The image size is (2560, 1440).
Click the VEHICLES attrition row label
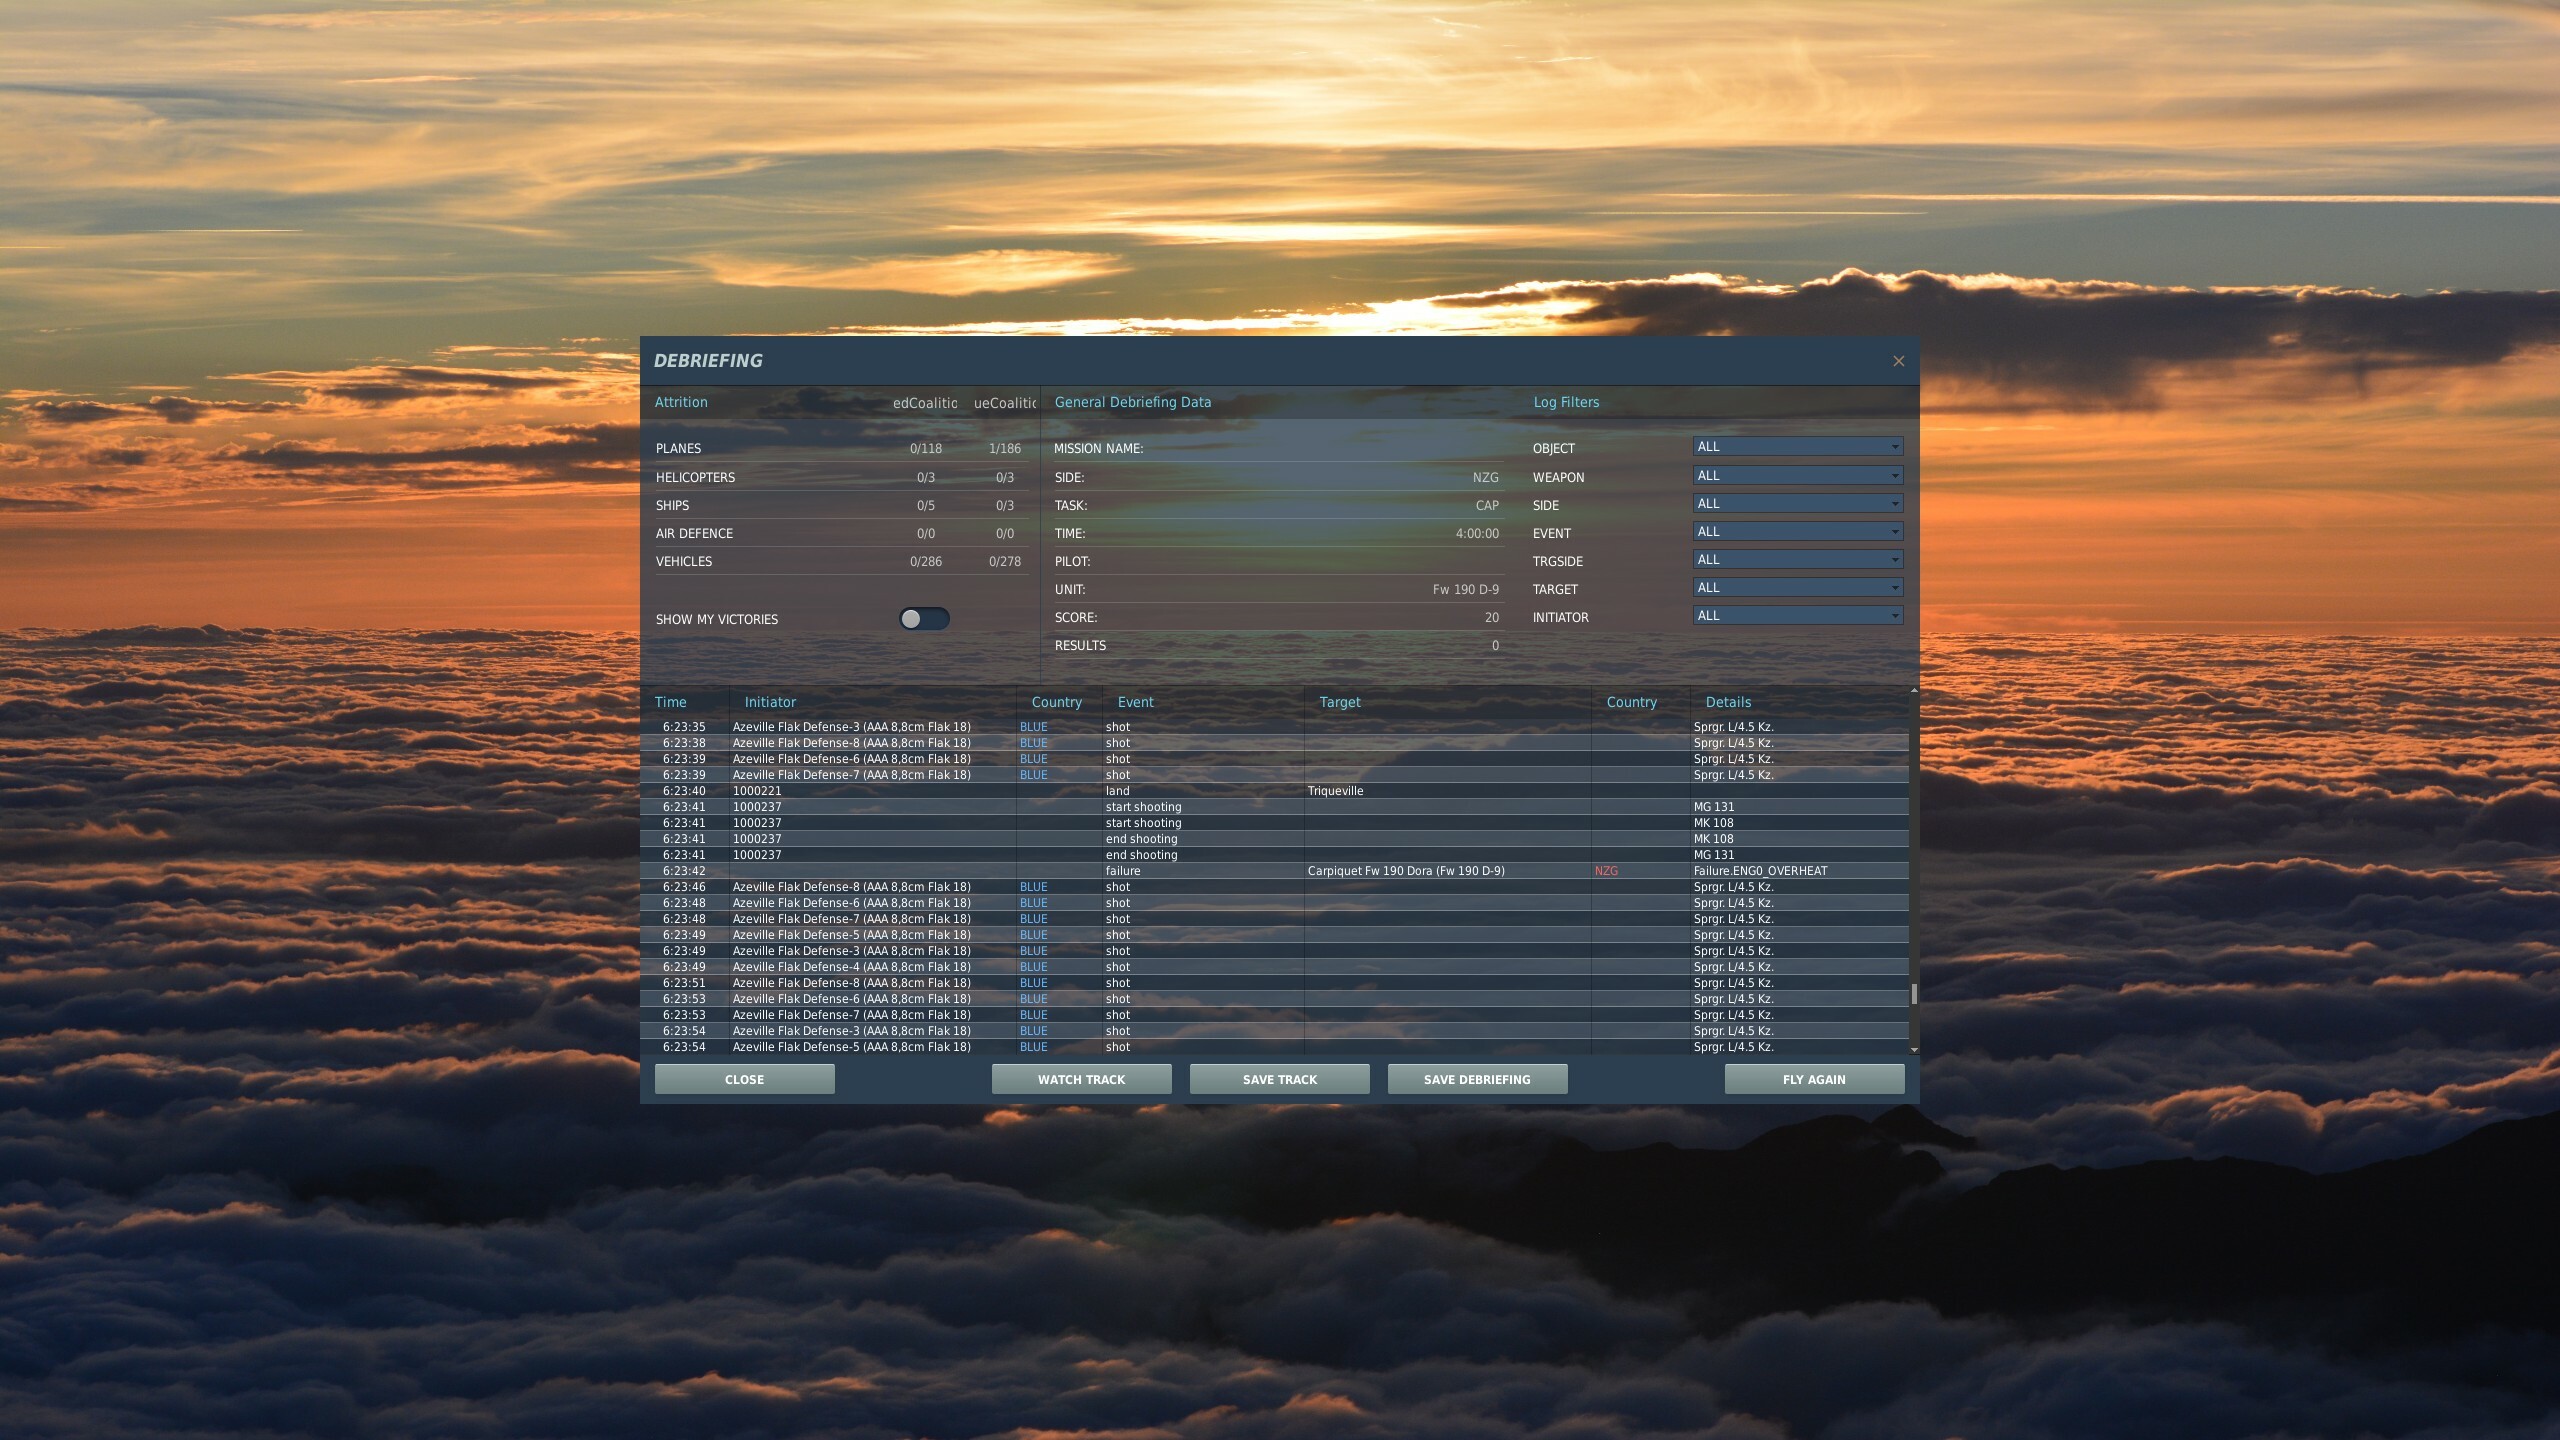[684, 562]
